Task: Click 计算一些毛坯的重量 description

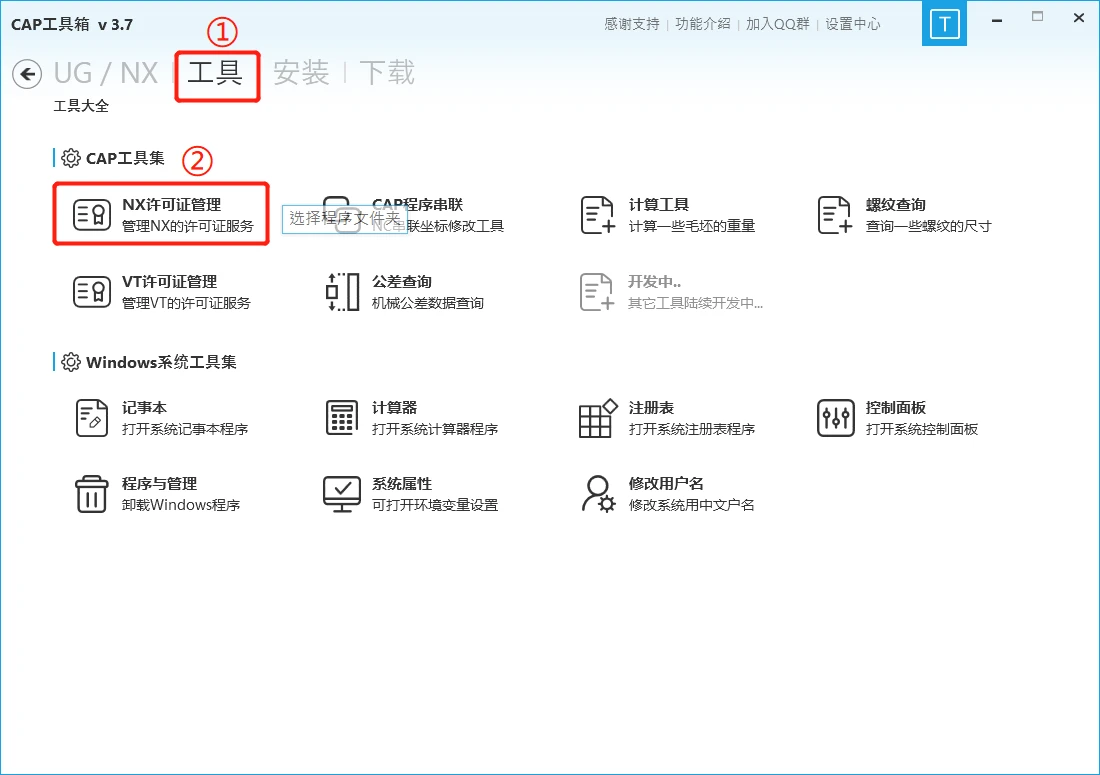Action: (692, 226)
